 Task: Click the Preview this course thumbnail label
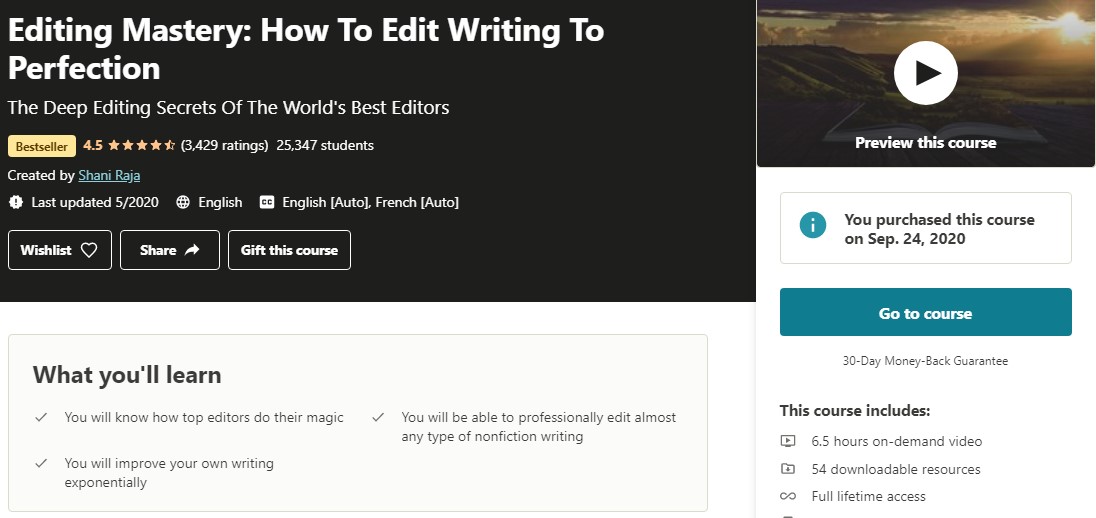click(x=925, y=143)
